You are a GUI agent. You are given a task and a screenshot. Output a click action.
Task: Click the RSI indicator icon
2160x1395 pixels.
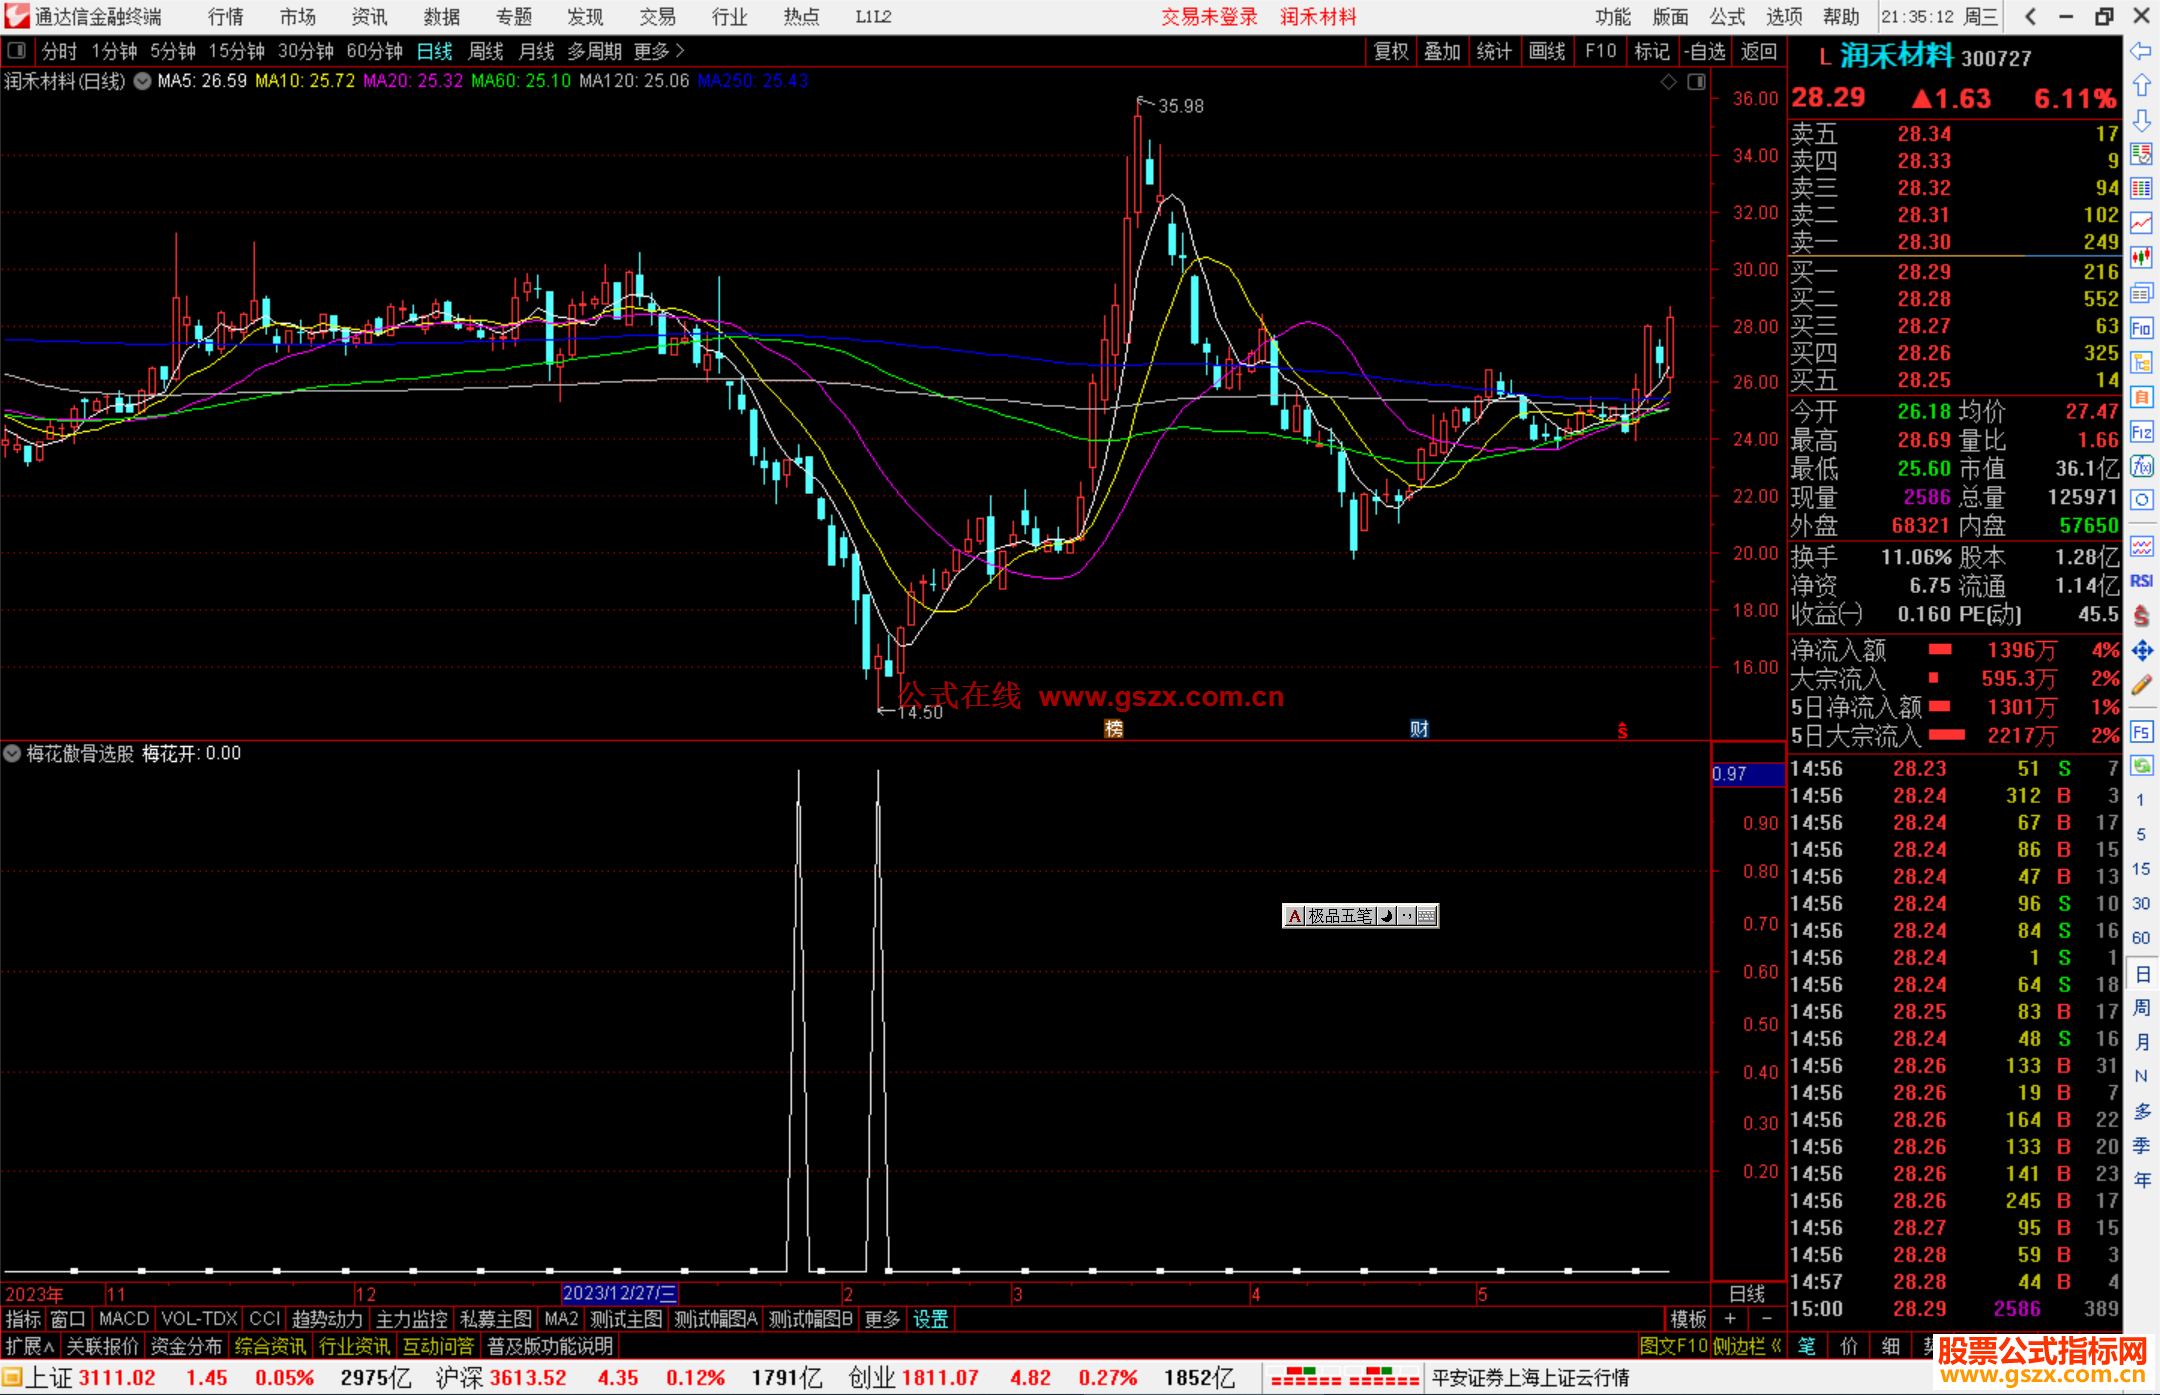click(x=2141, y=581)
